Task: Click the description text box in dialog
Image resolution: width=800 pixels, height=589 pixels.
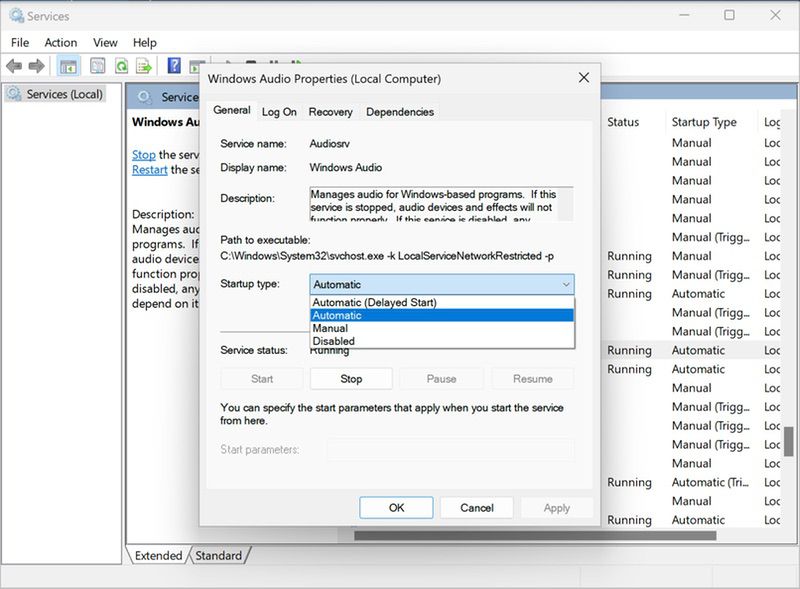Action: tap(441, 204)
